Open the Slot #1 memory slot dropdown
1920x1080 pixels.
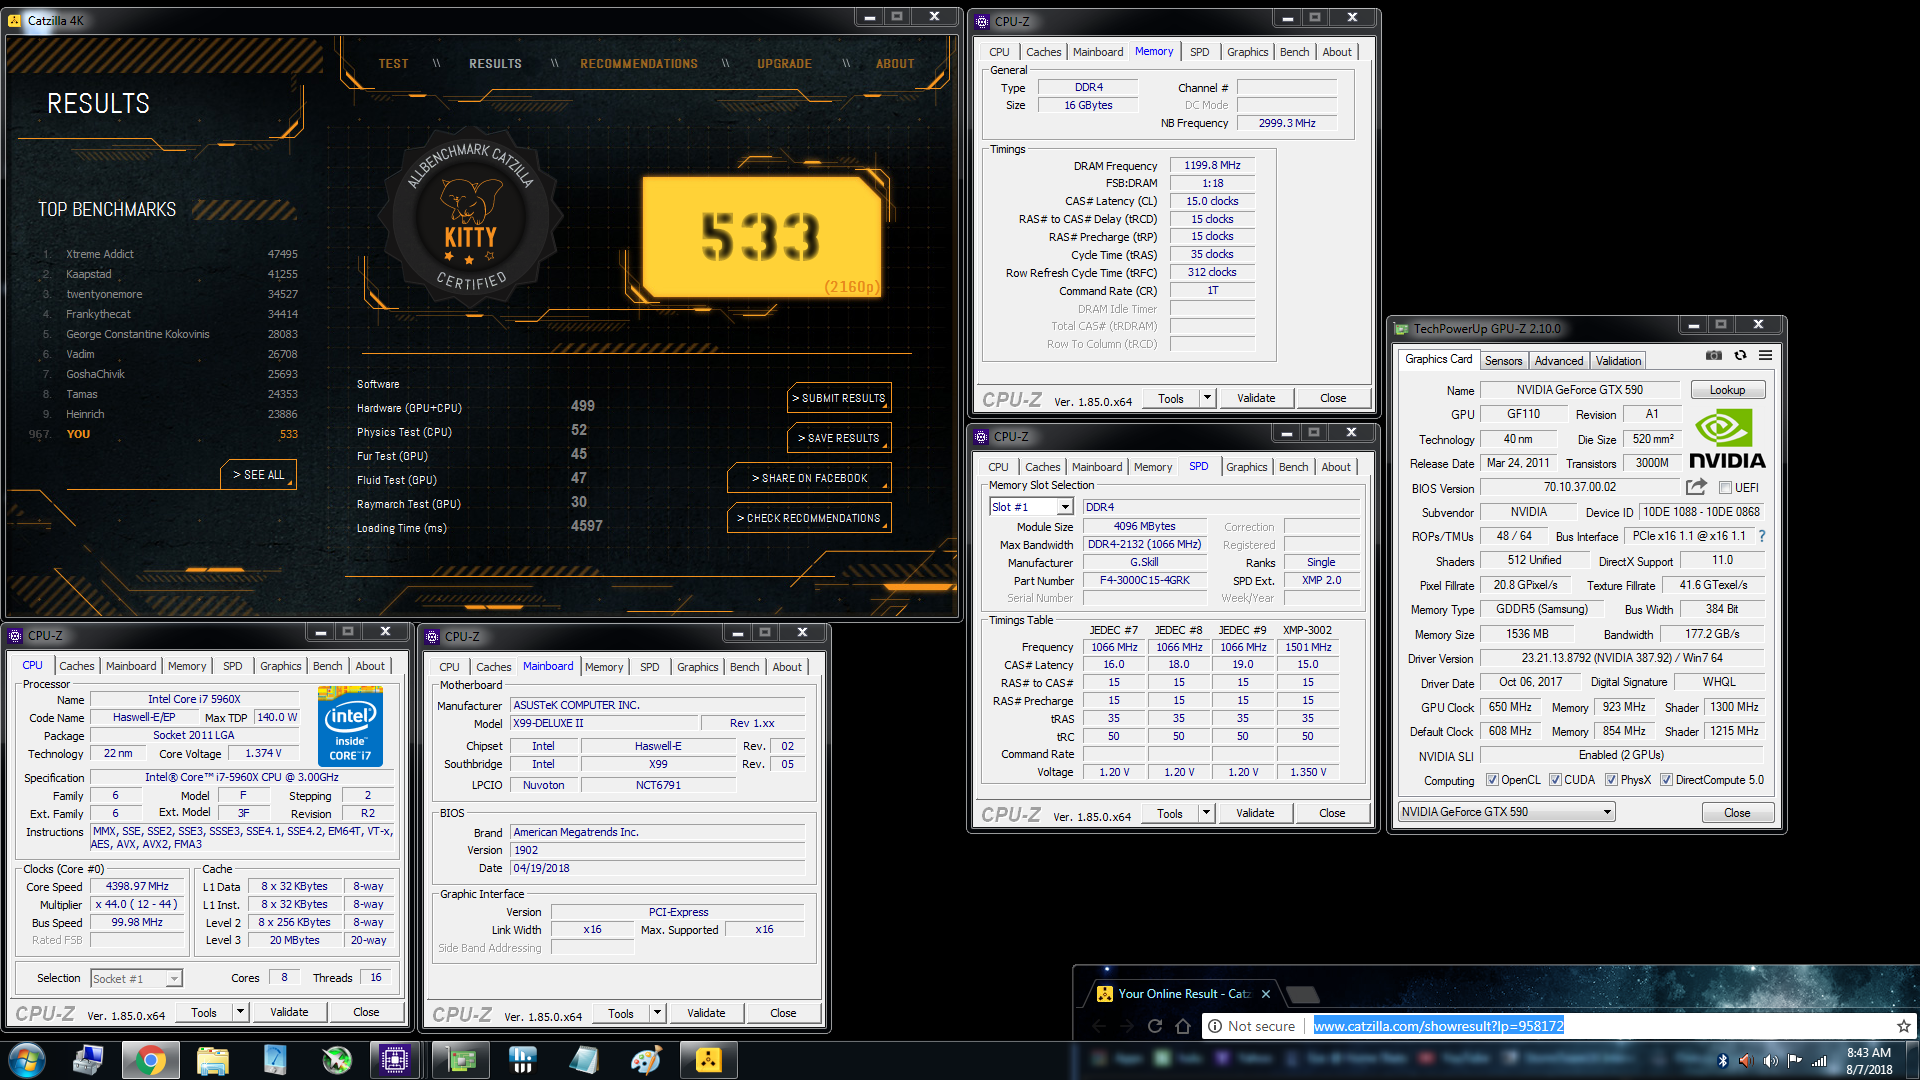[x=1065, y=507]
